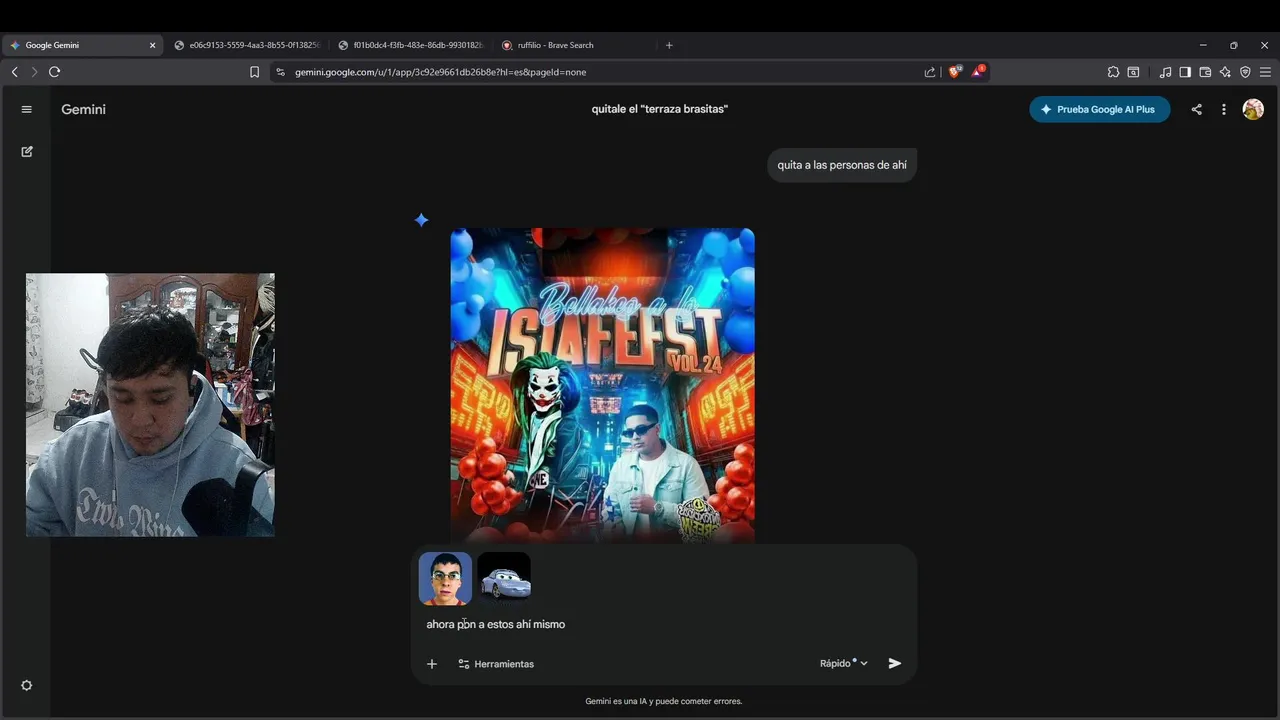1280x720 pixels.
Task: Toggle the browser sidebar panel icon
Action: pos(1185,72)
